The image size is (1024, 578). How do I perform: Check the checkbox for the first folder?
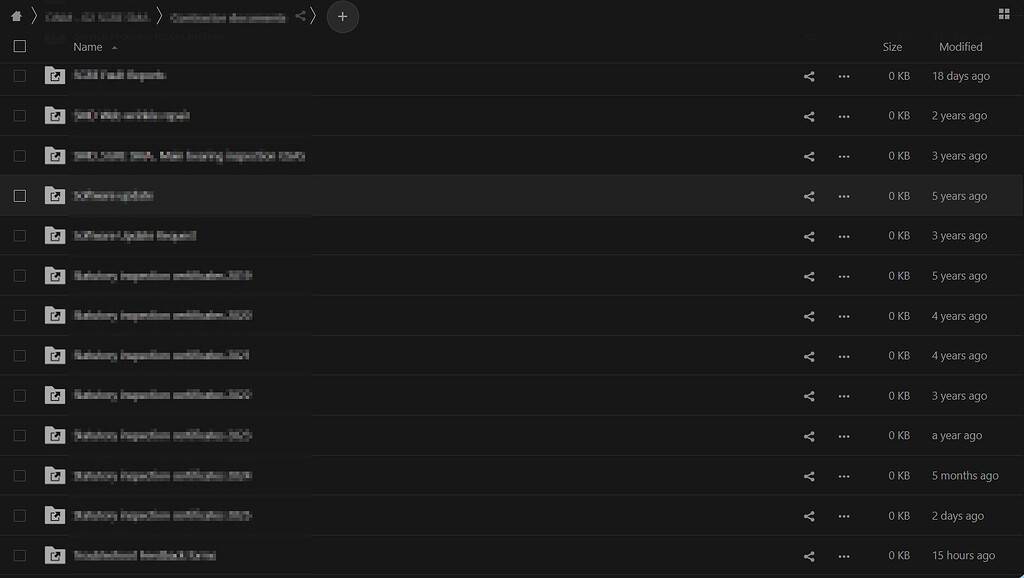(20, 75)
